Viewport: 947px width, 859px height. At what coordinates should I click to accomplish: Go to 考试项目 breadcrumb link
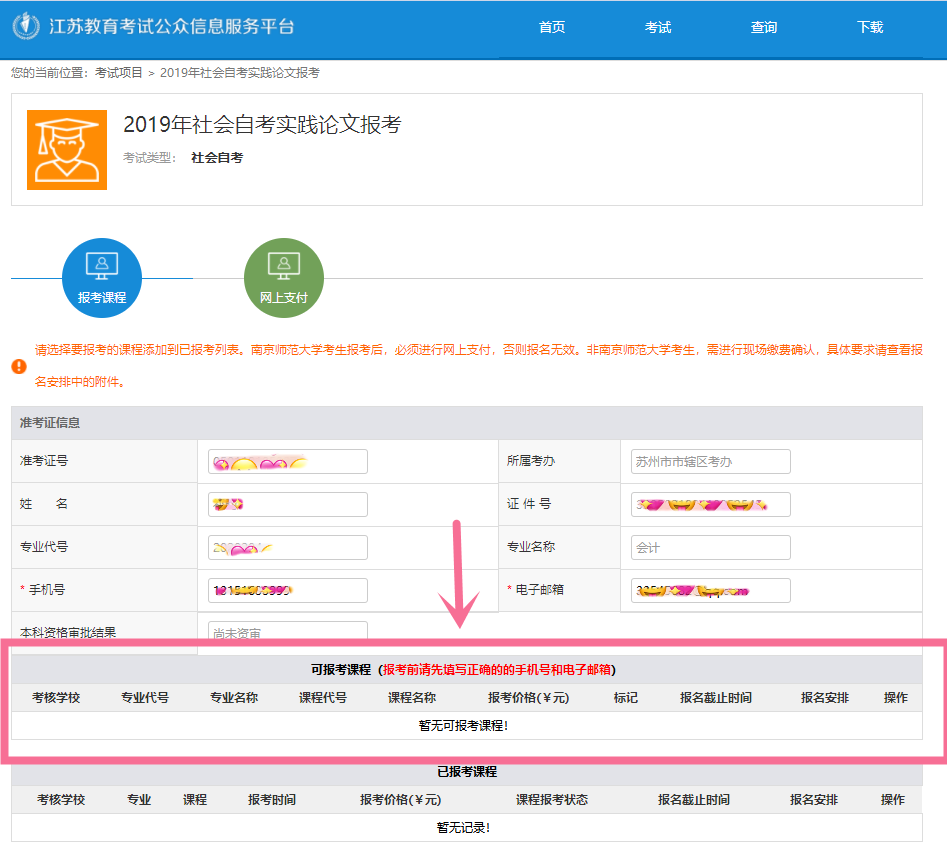[119, 73]
